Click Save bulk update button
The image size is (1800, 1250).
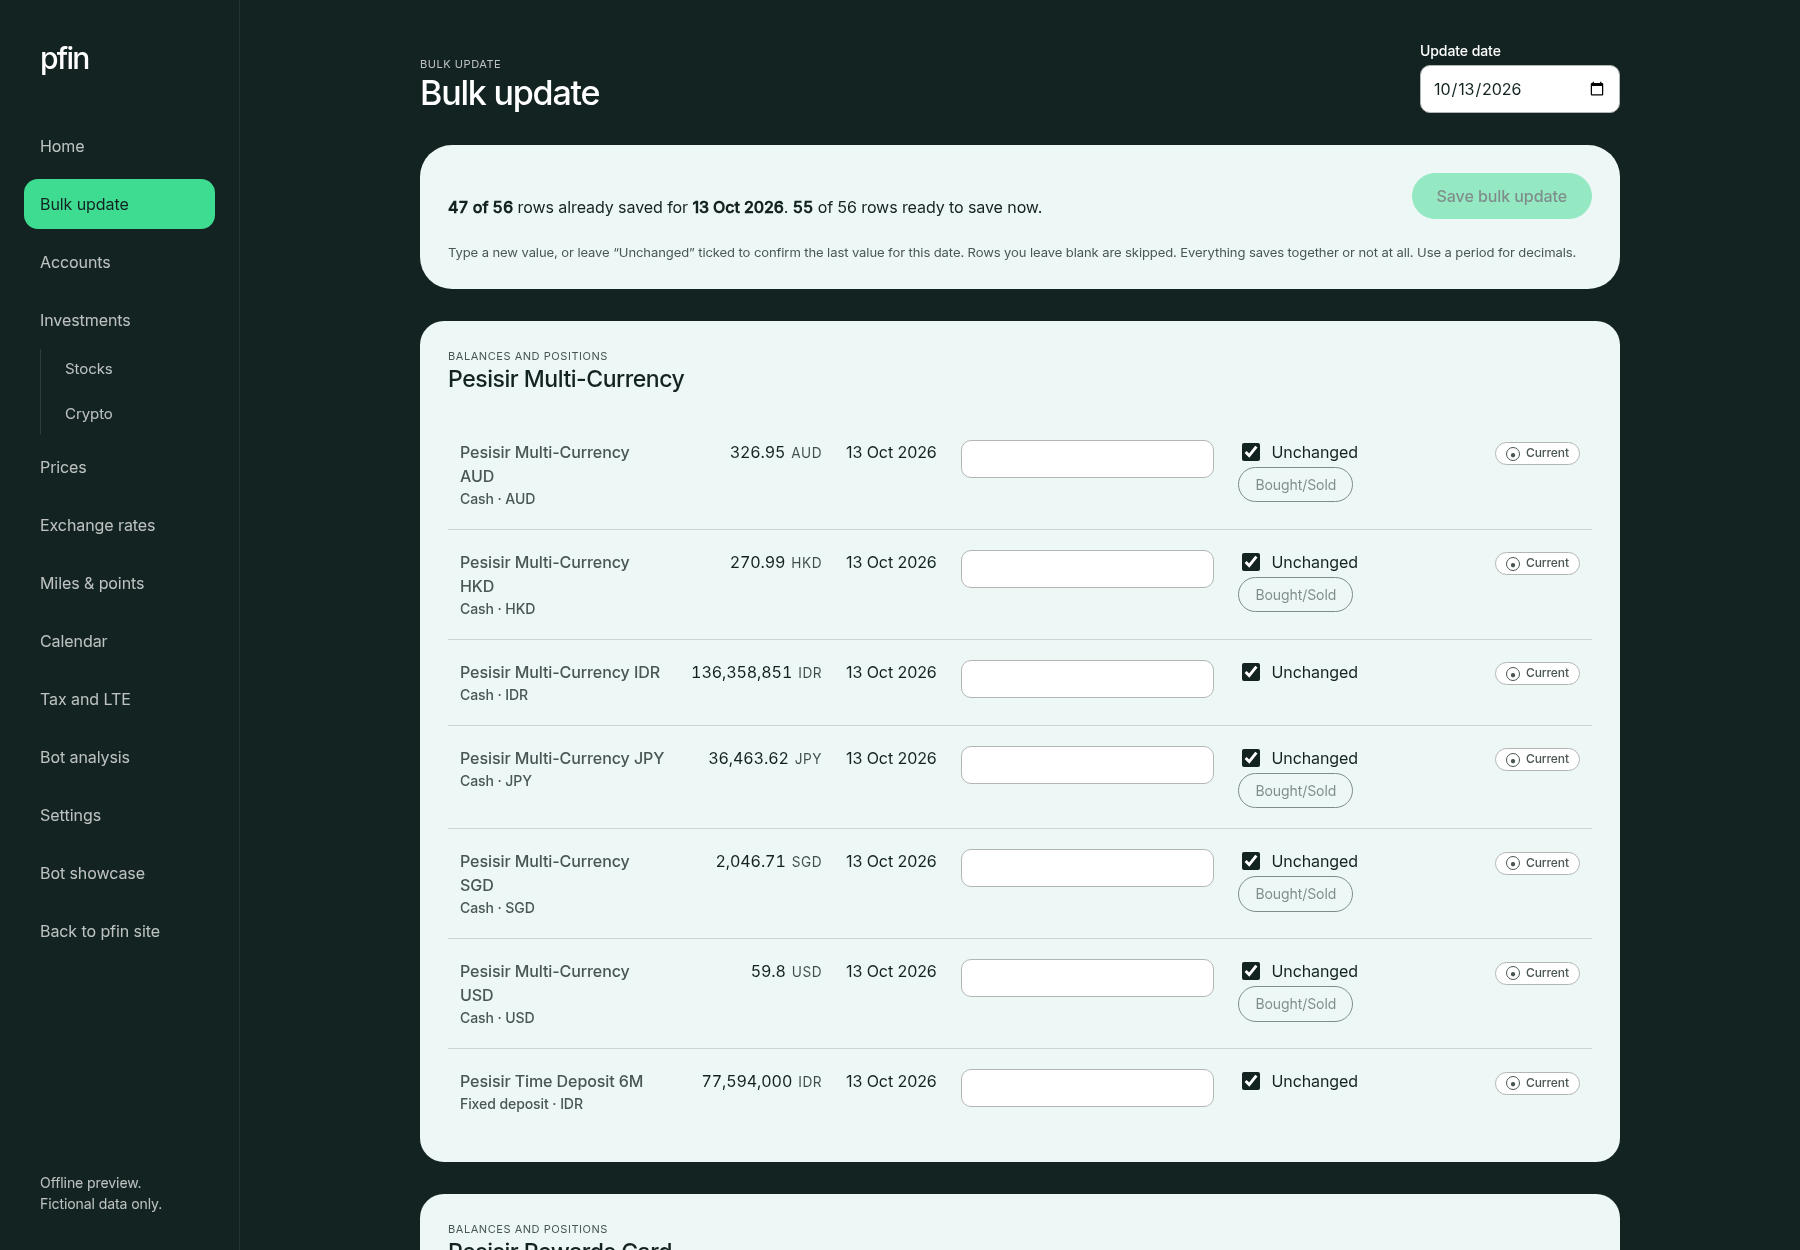click(x=1501, y=196)
